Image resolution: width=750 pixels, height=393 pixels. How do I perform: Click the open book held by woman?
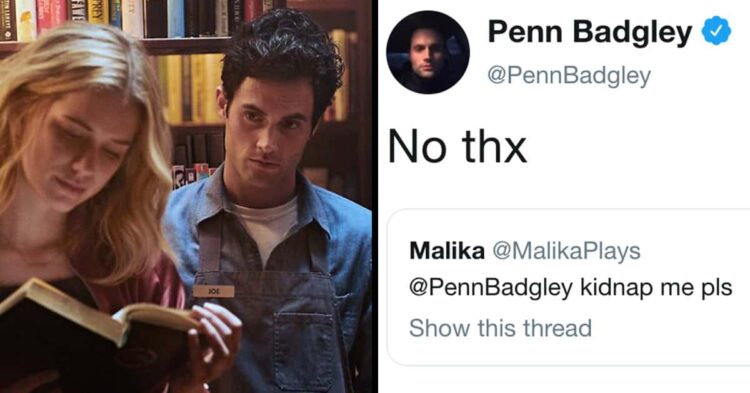pos(96,330)
